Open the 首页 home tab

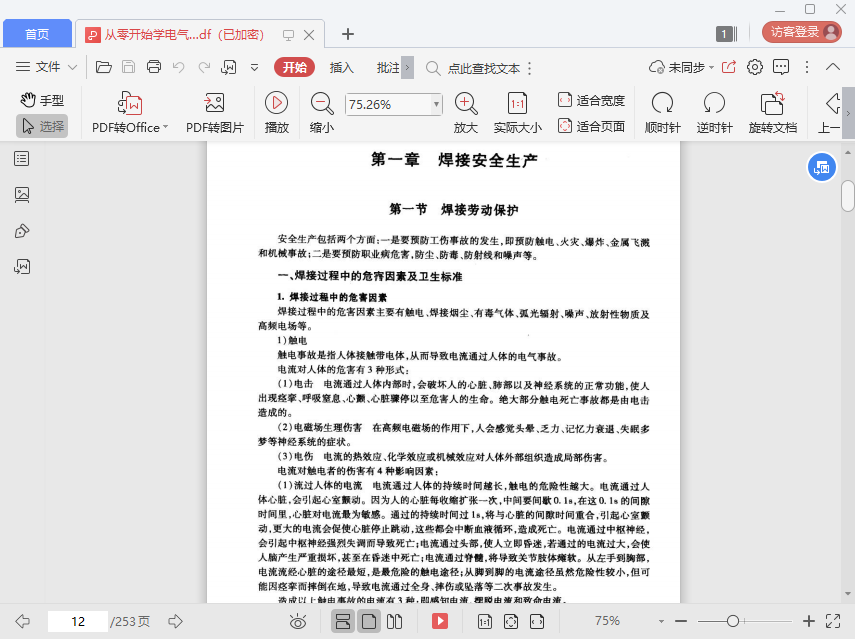click(x=37, y=34)
